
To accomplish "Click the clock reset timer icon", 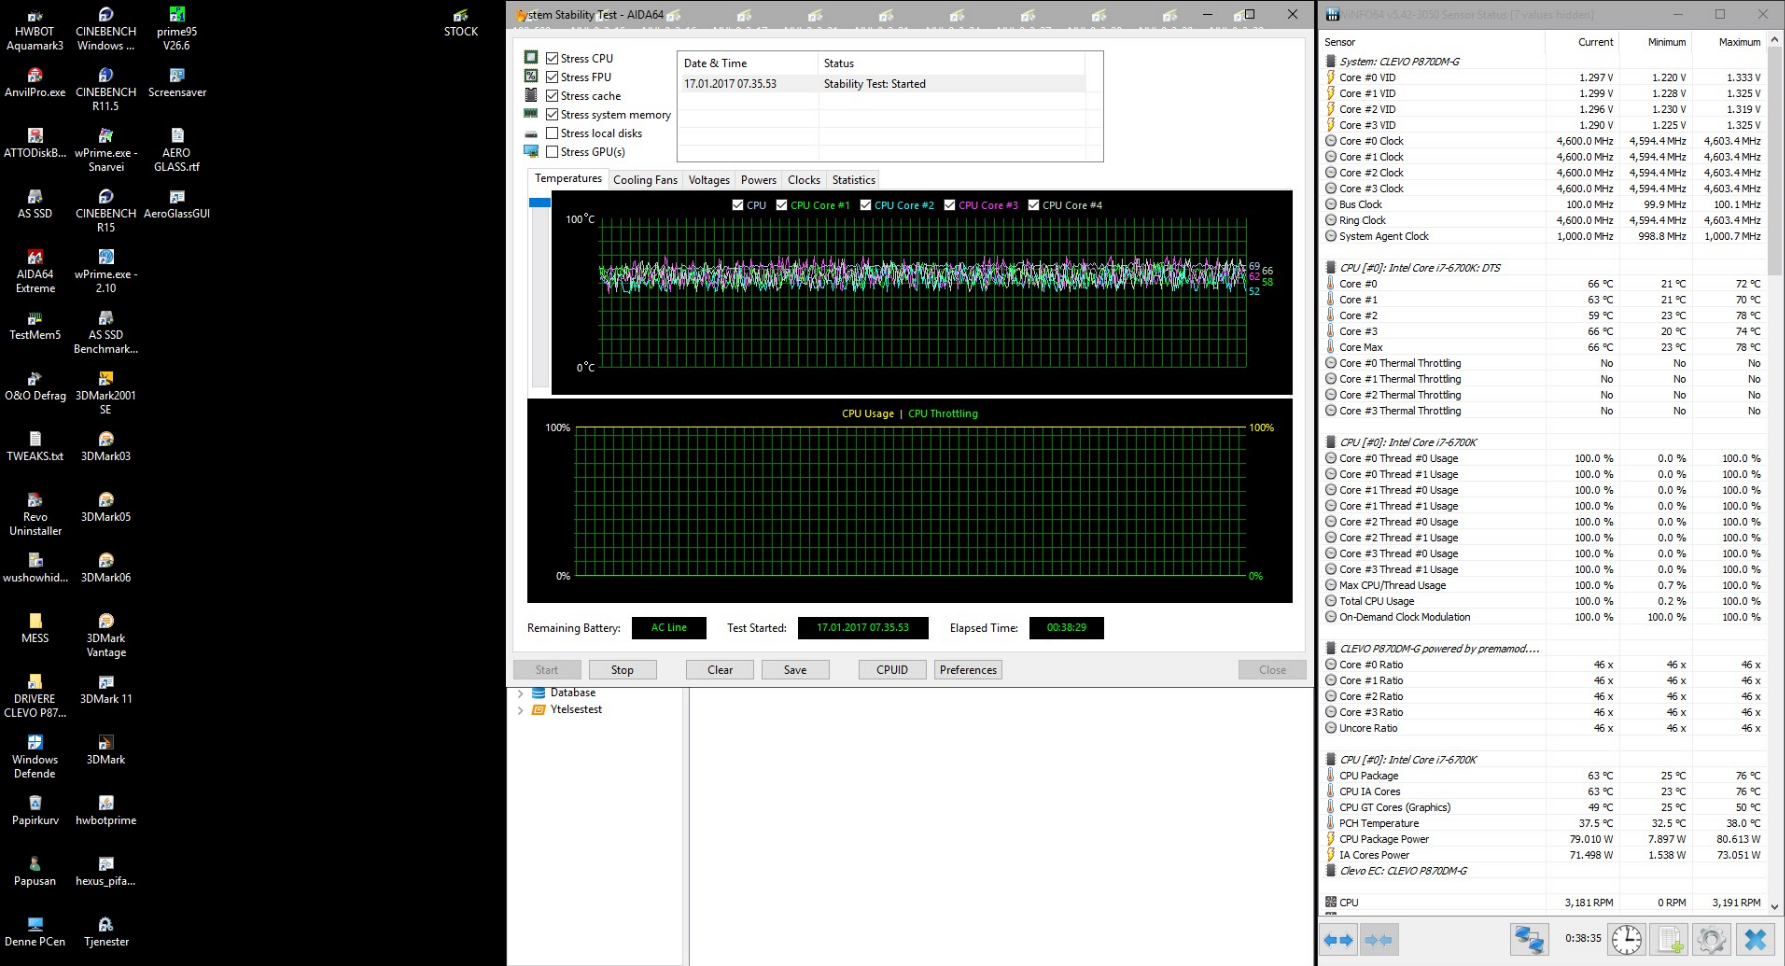I will tap(1626, 940).
